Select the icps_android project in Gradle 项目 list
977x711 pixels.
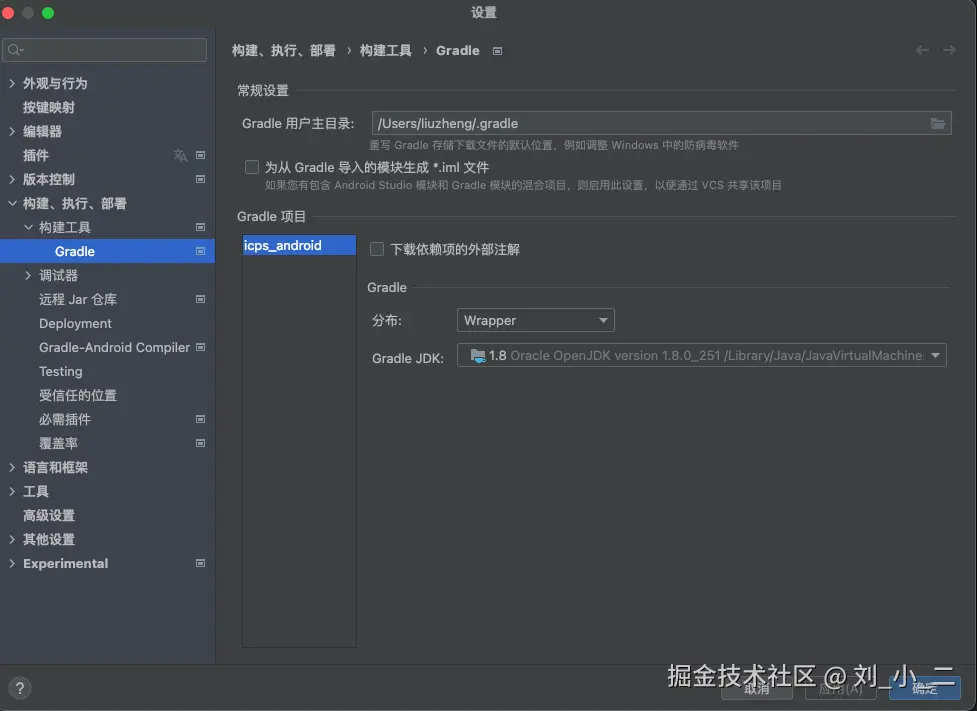click(298, 245)
